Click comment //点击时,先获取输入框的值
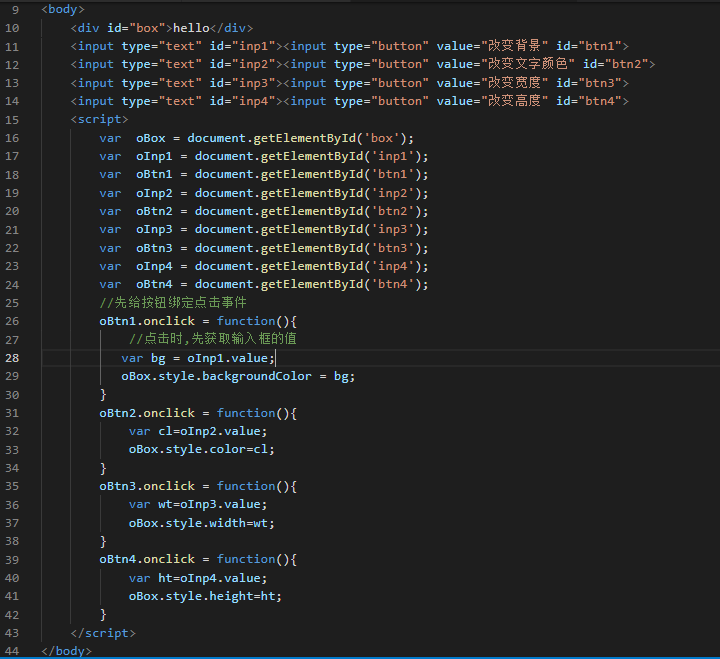 (213, 339)
